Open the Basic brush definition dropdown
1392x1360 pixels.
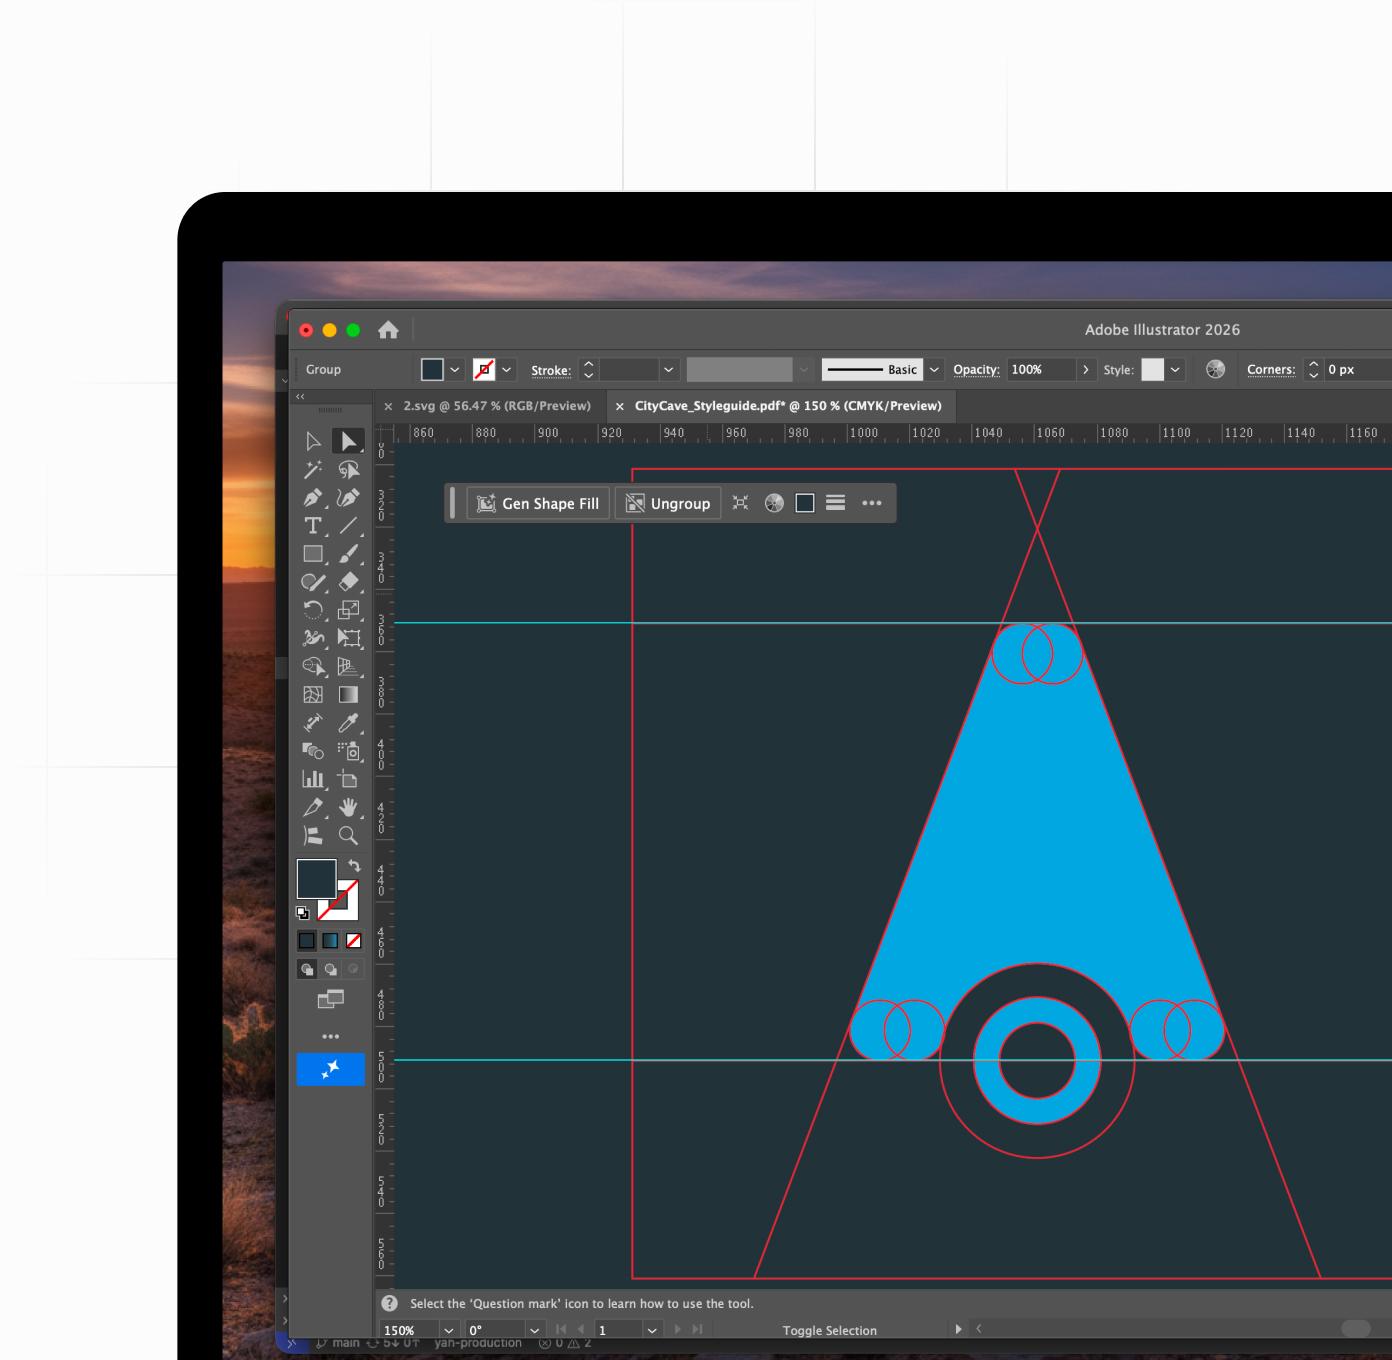coord(932,369)
